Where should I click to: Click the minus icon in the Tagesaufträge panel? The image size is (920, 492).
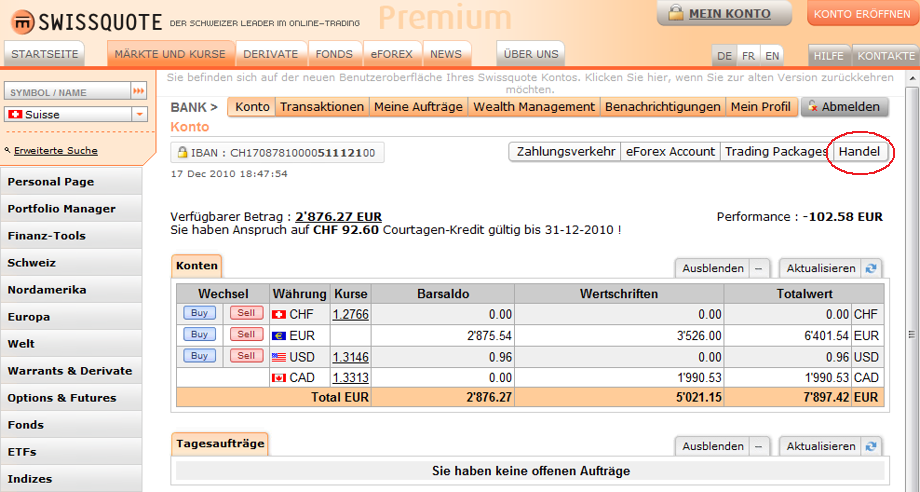758,446
